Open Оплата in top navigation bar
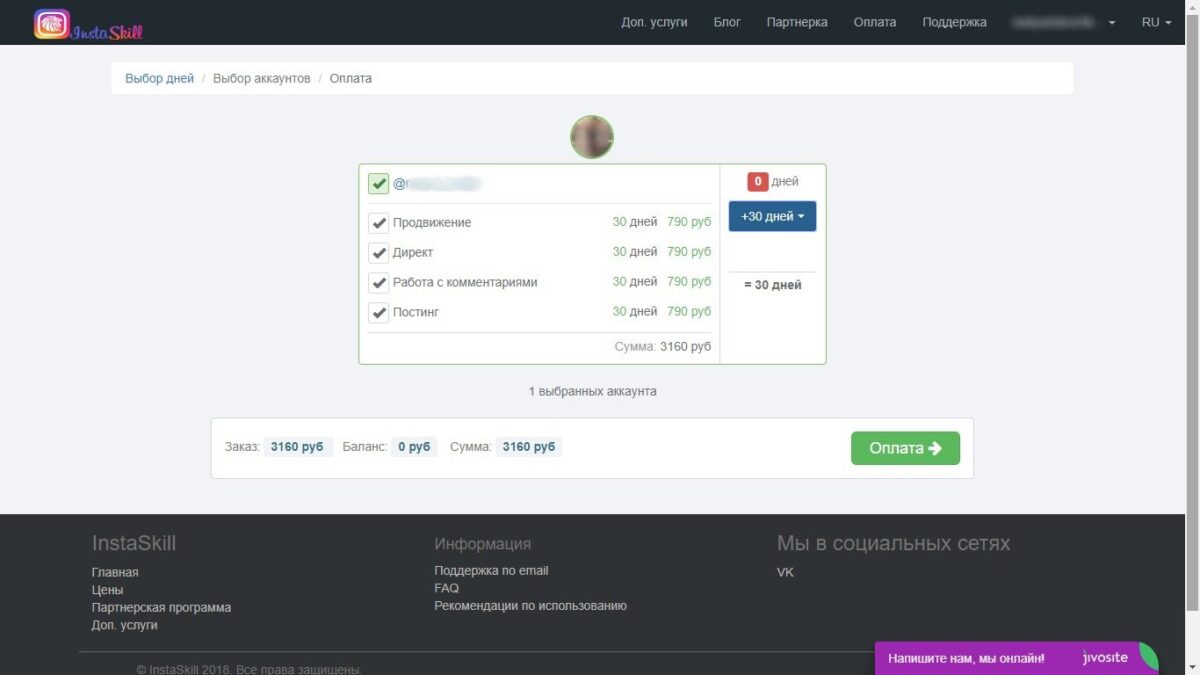The height and width of the screenshot is (675, 1200). [875, 22]
